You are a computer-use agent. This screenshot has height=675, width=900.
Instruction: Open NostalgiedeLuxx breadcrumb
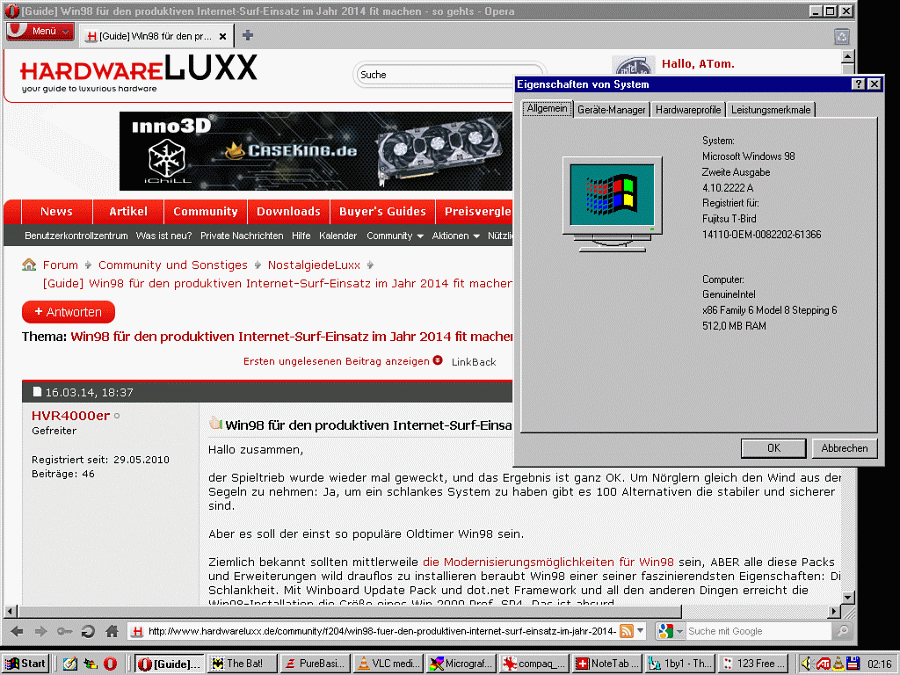314,265
